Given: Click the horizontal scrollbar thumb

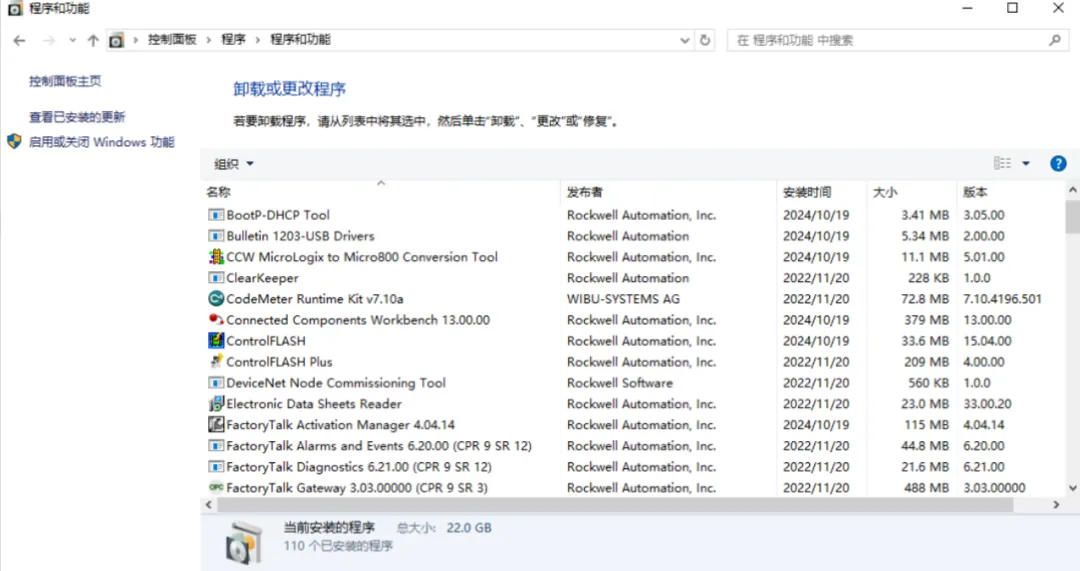Looking at the screenshot, I should [x=615, y=505].
